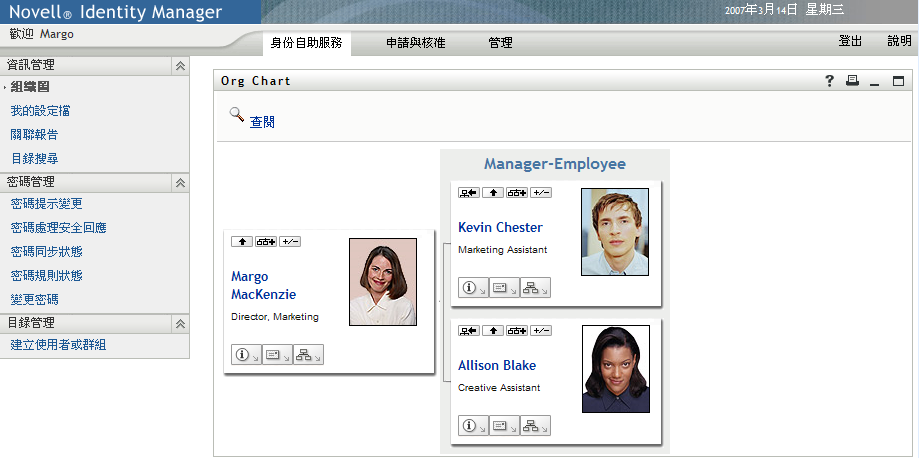Click the Margo MacKenzie name link
Viewport: 919px width, 460px height.
[x=263, y=285]
